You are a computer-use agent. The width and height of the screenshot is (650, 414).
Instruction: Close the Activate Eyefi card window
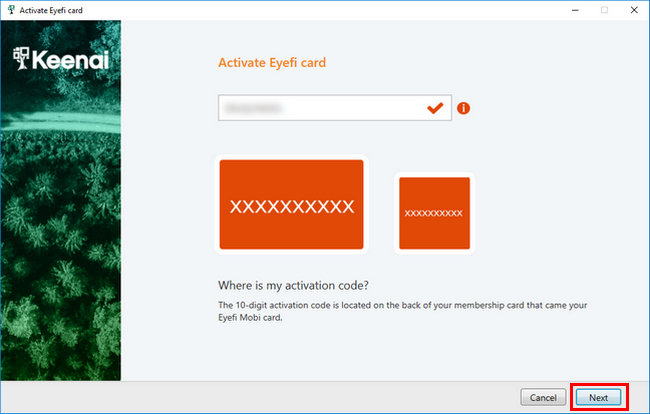tap(634, 10)
